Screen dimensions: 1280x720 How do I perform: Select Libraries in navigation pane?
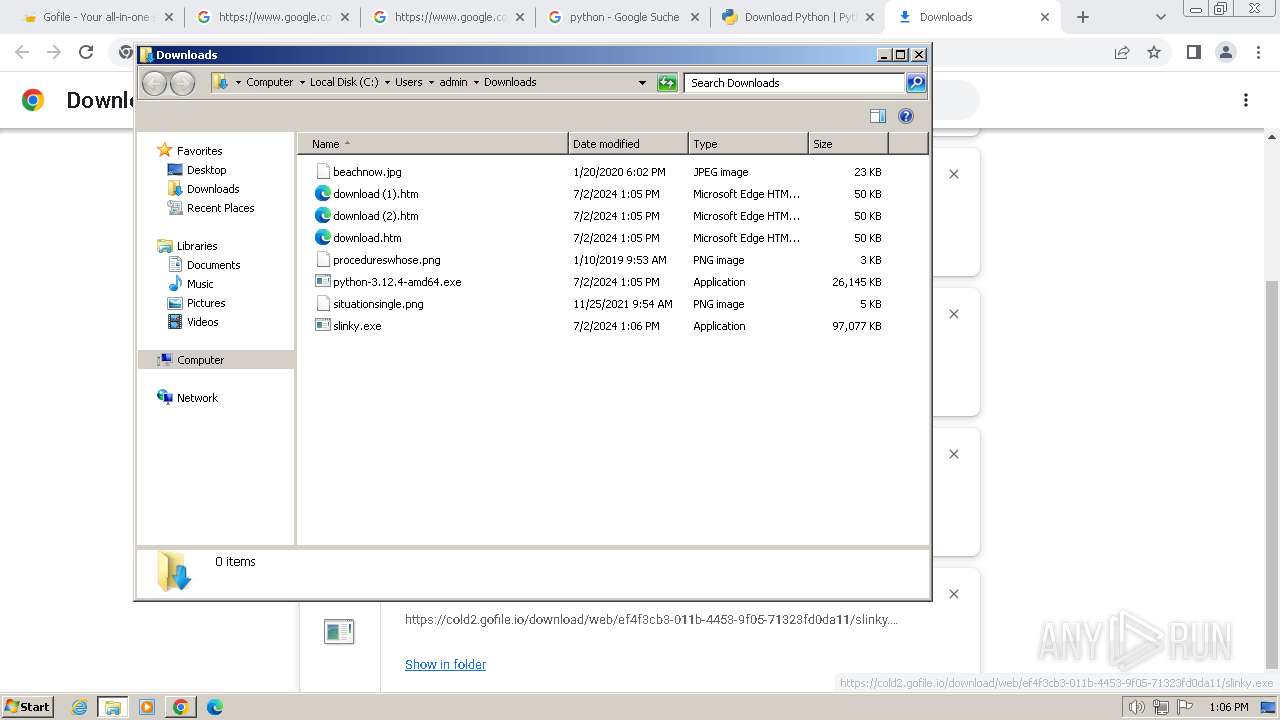[197, 246]
